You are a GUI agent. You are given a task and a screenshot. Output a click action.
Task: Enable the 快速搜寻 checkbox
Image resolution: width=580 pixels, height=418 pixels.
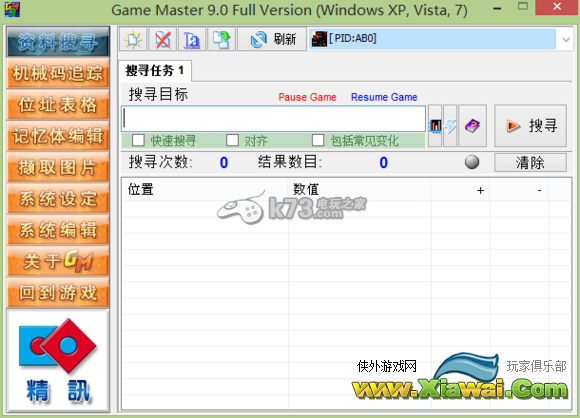coord(138,140)
